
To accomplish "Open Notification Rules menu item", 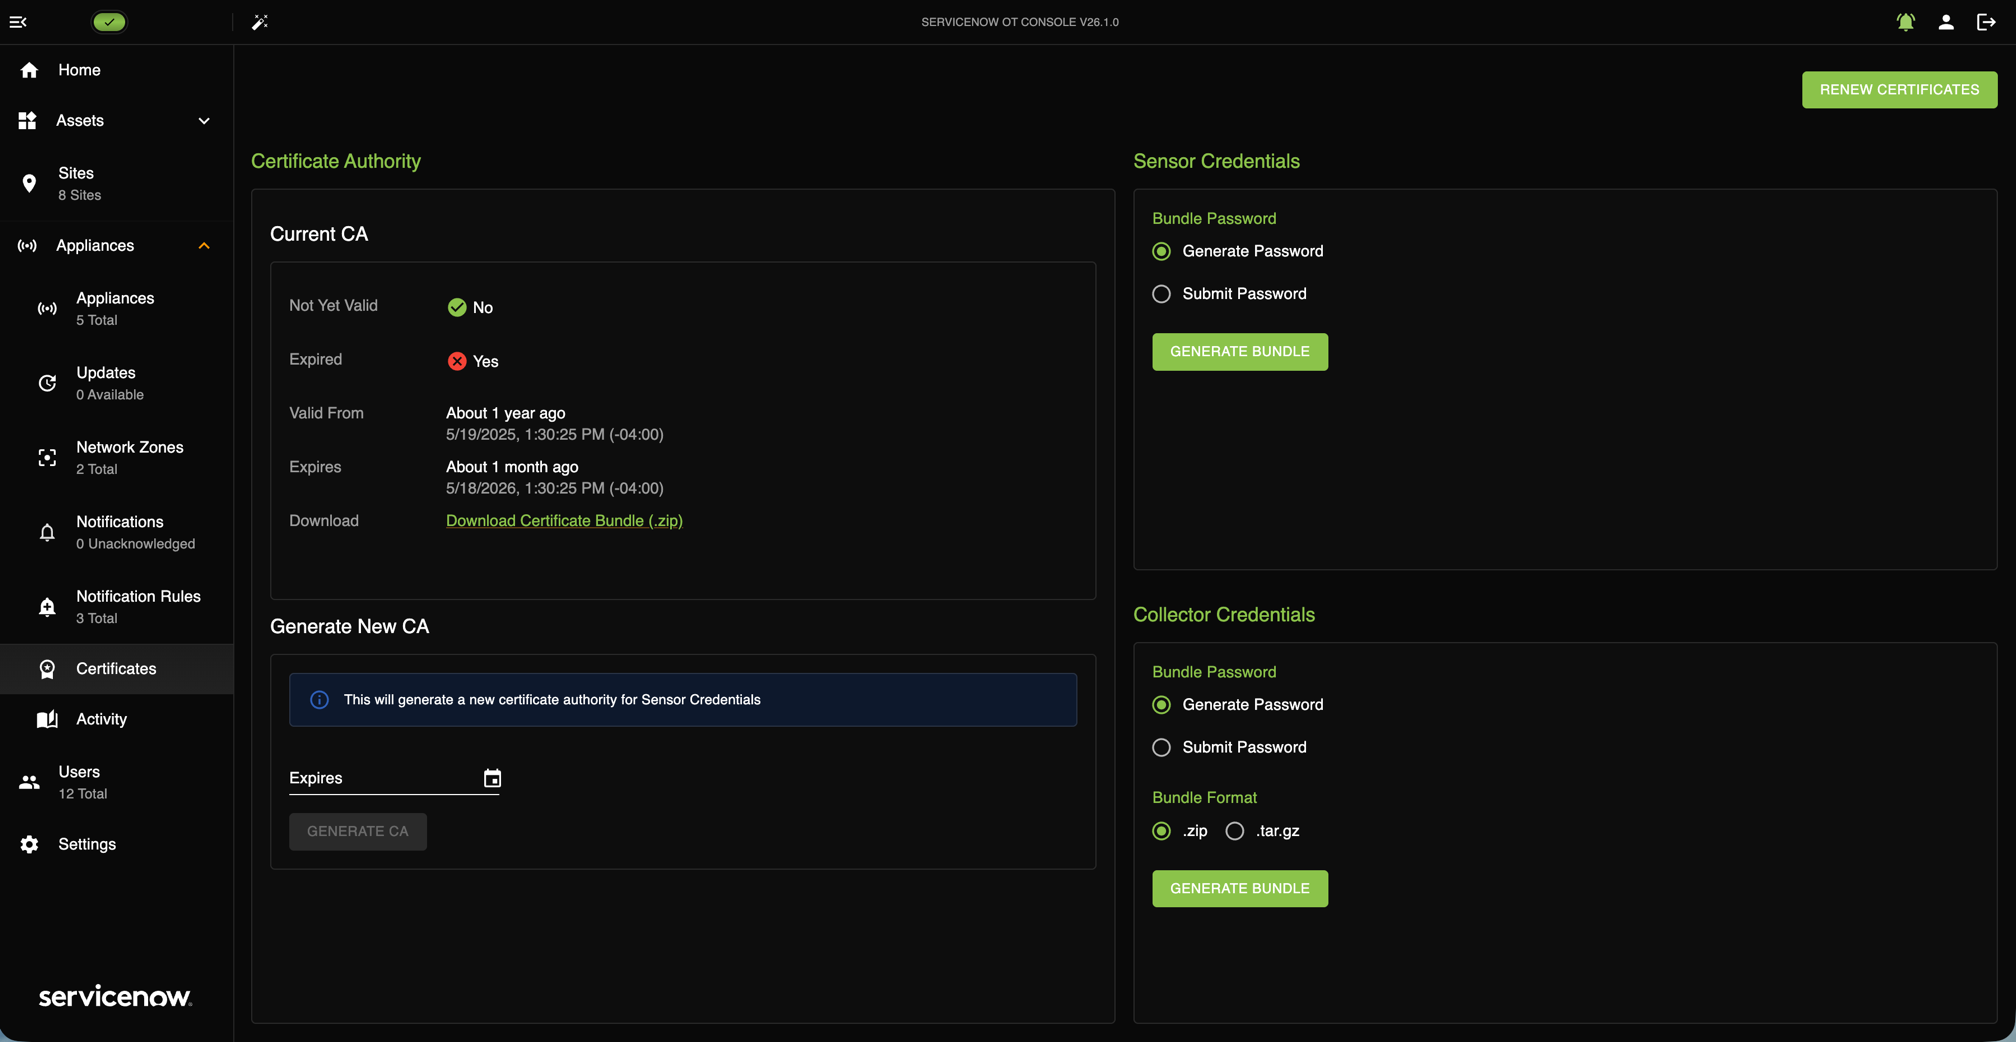I will 116,607.
